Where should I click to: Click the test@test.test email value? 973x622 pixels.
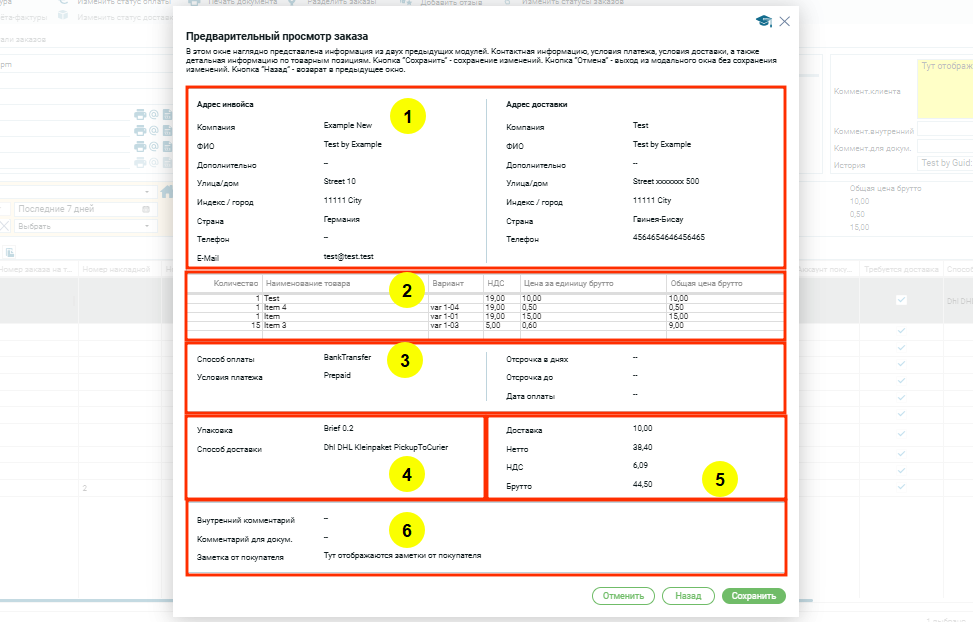tap(348, 256)
